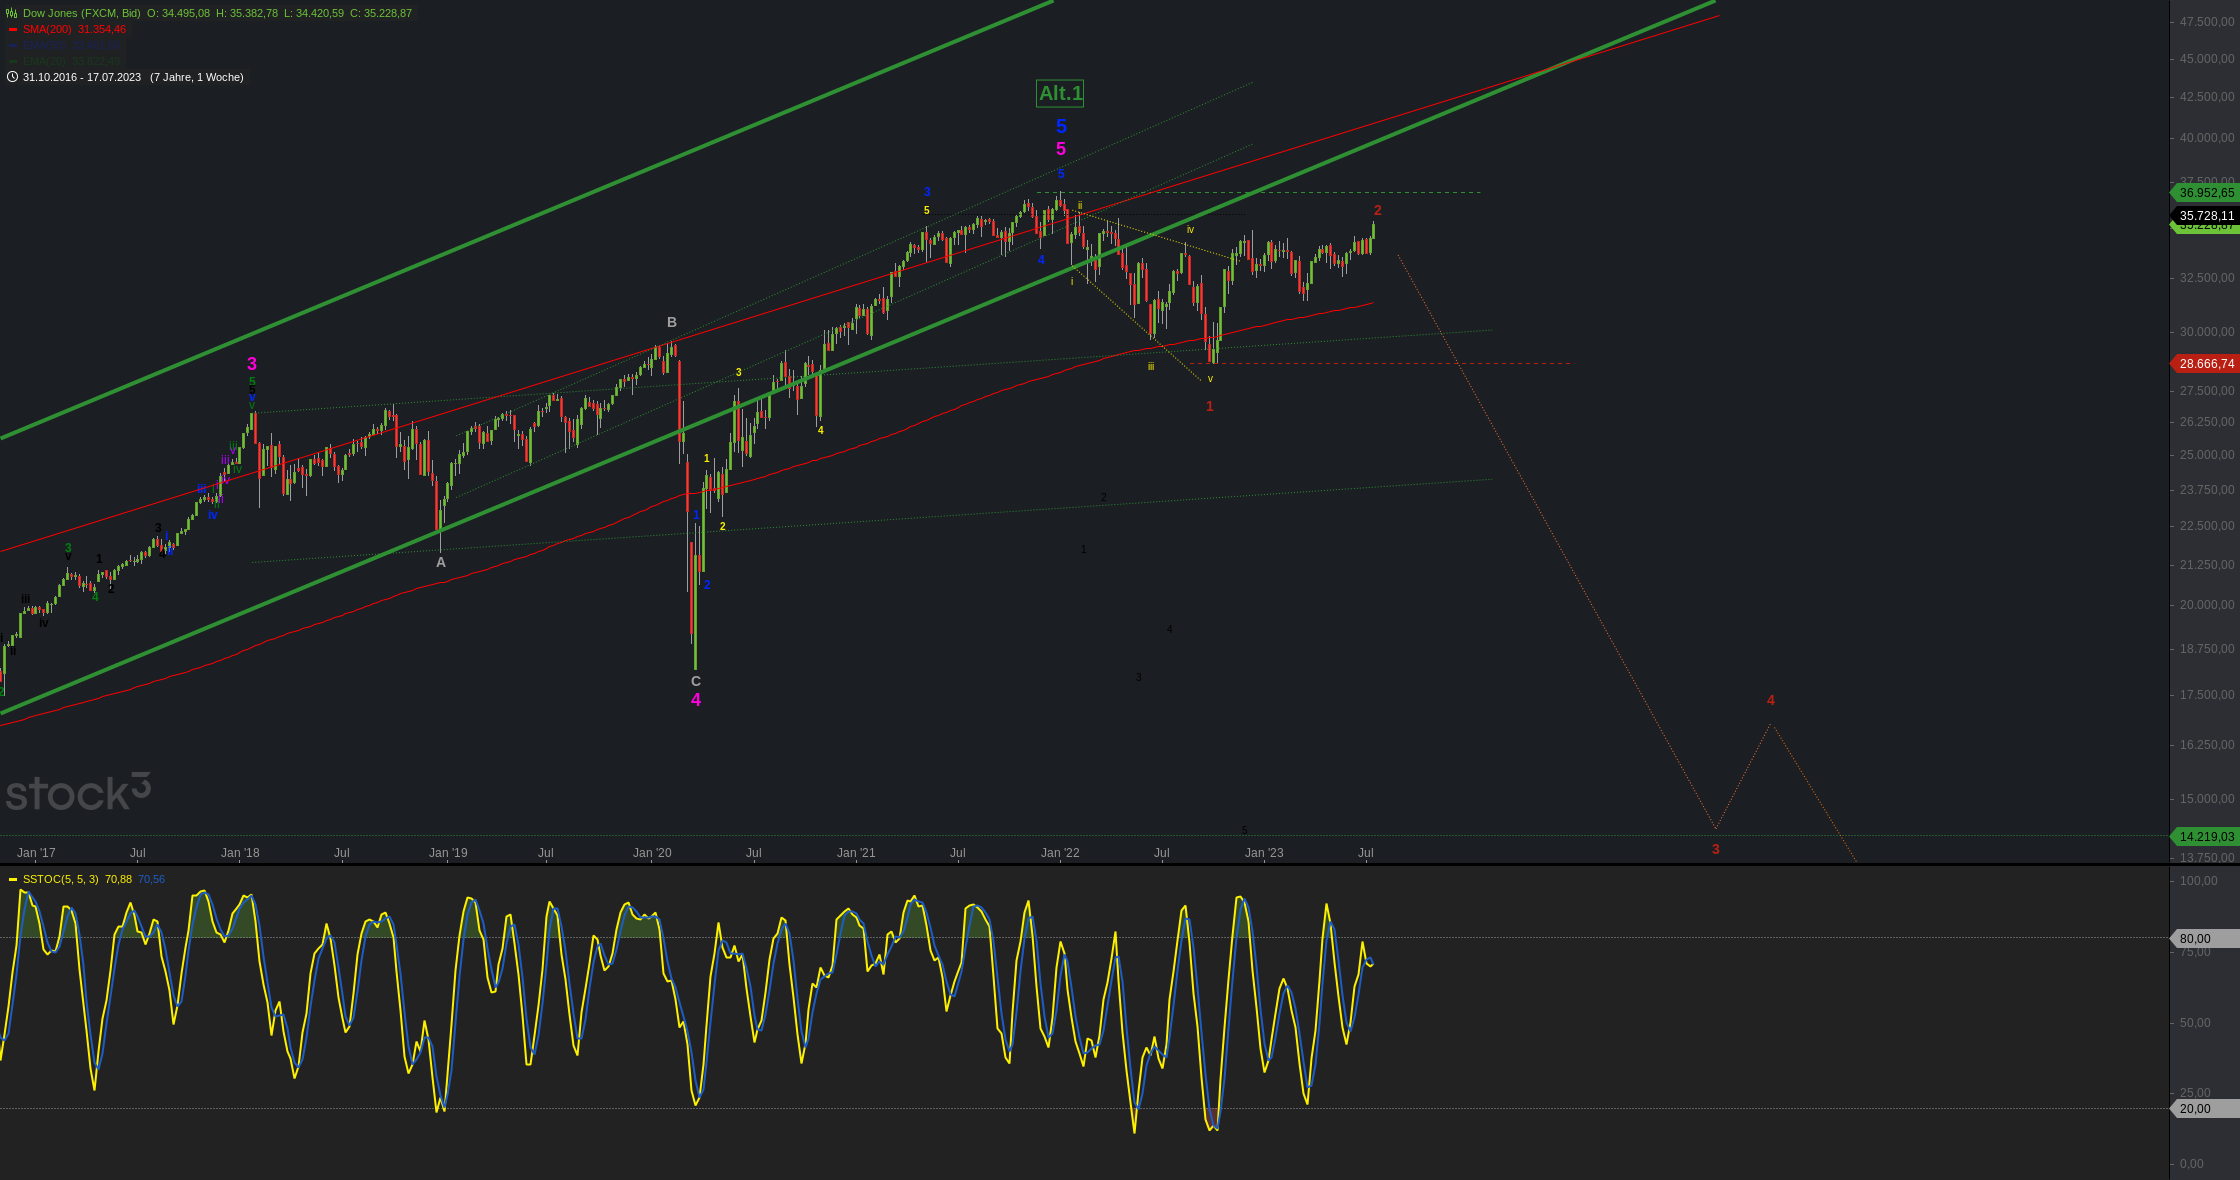Click the blue 70,56 stochastic value
2240x1180 pixels.
pyautogui.click(x=151, y=879)
